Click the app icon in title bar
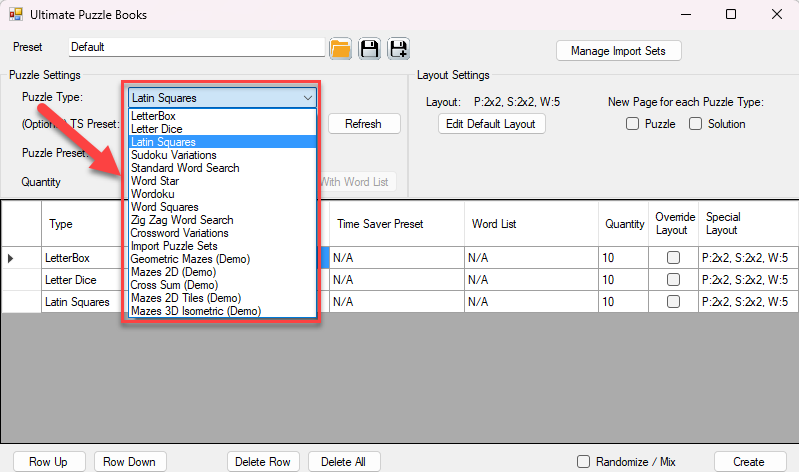Image resolution: width=799 pixels, height=472 pixels. pos(15,15)
